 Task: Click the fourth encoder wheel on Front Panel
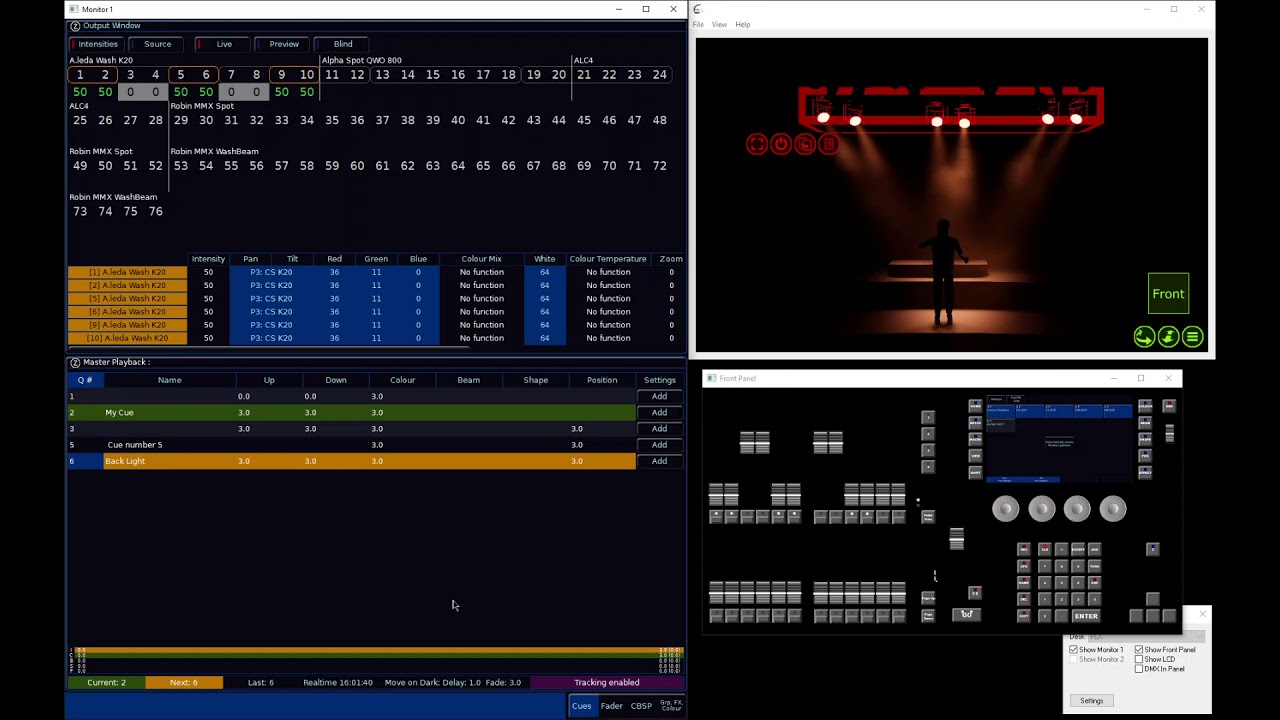(x=1113, y=509)
